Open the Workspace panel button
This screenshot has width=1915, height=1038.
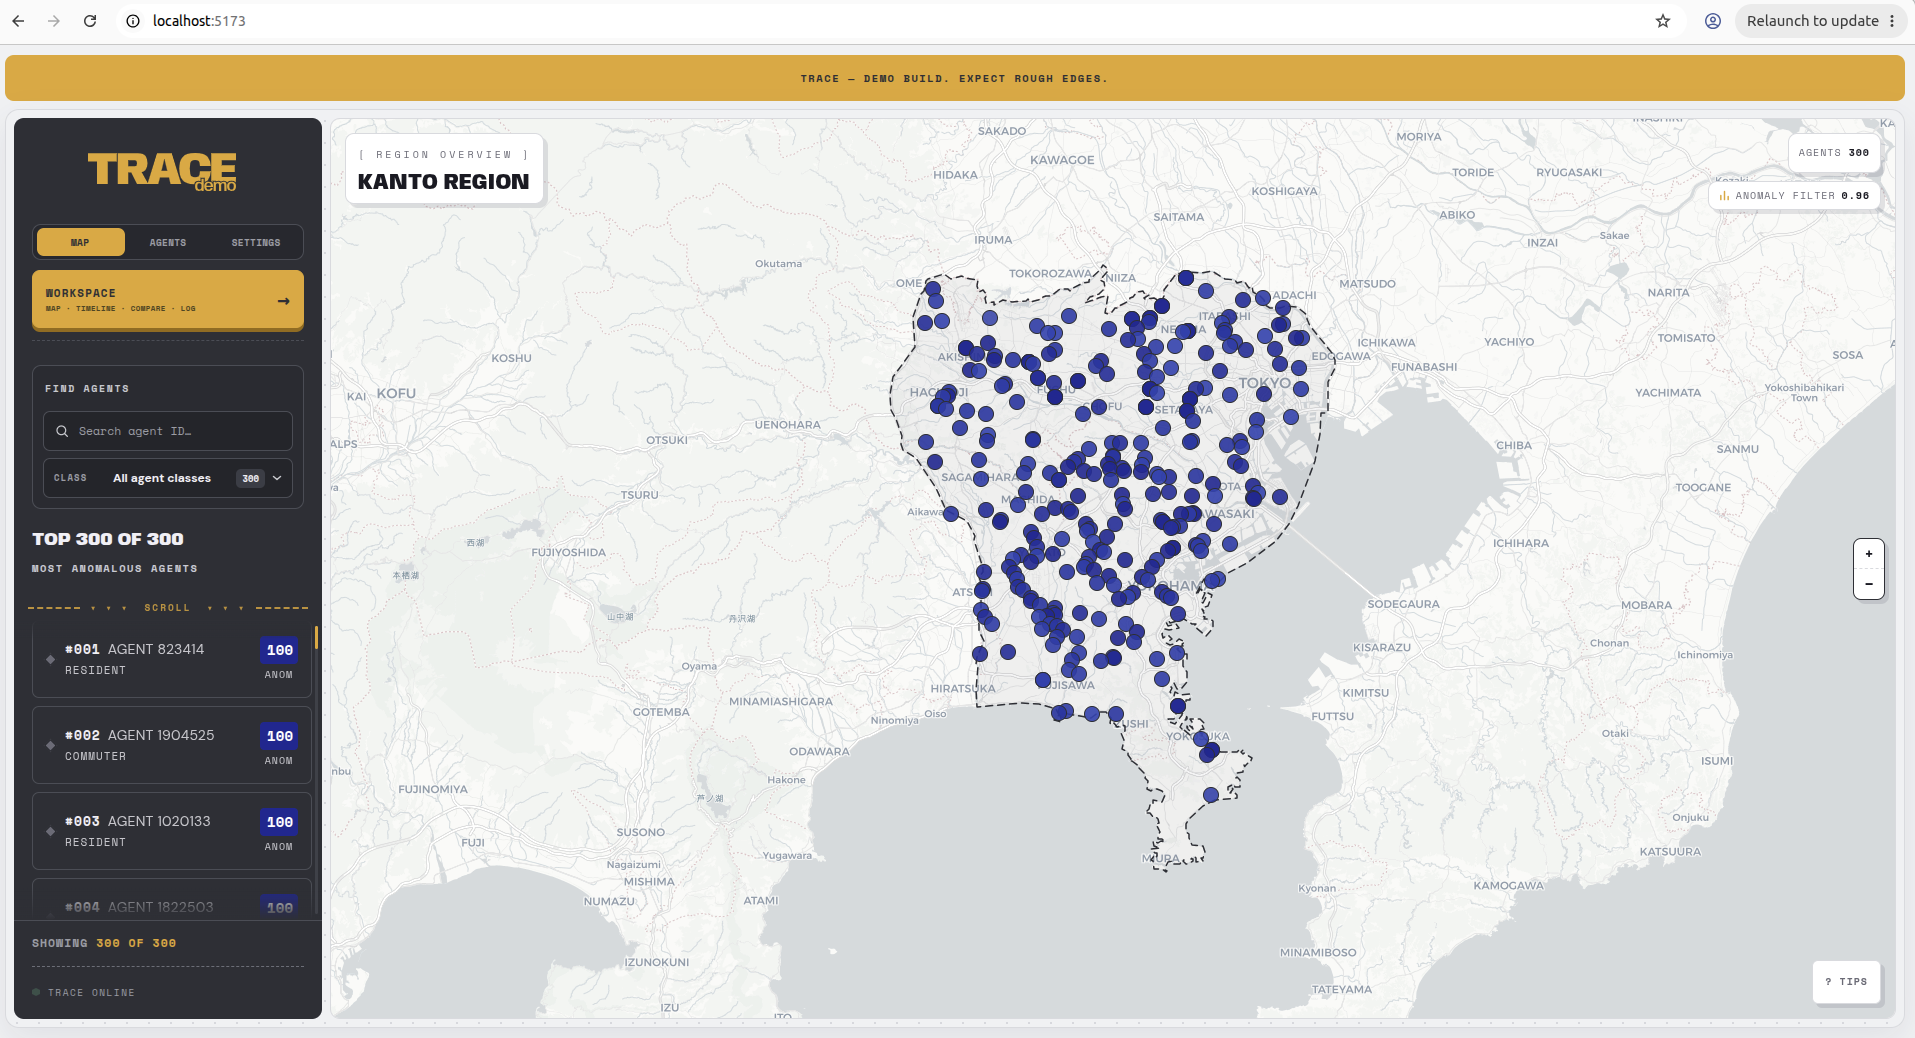168,300
